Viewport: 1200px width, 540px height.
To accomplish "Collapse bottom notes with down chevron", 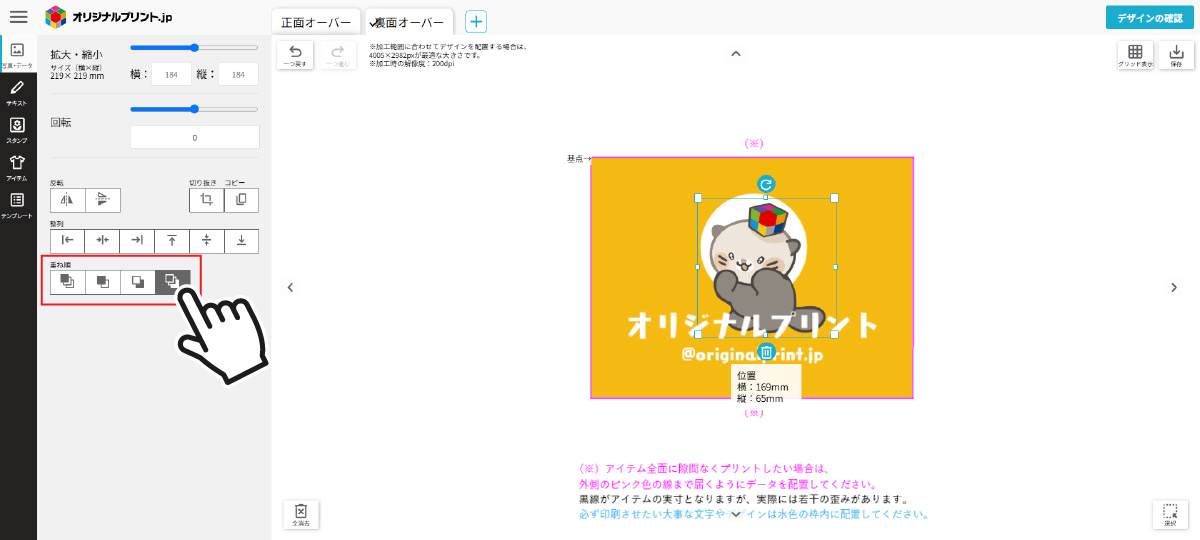I will pyautogui.click(x=736, y=514).
